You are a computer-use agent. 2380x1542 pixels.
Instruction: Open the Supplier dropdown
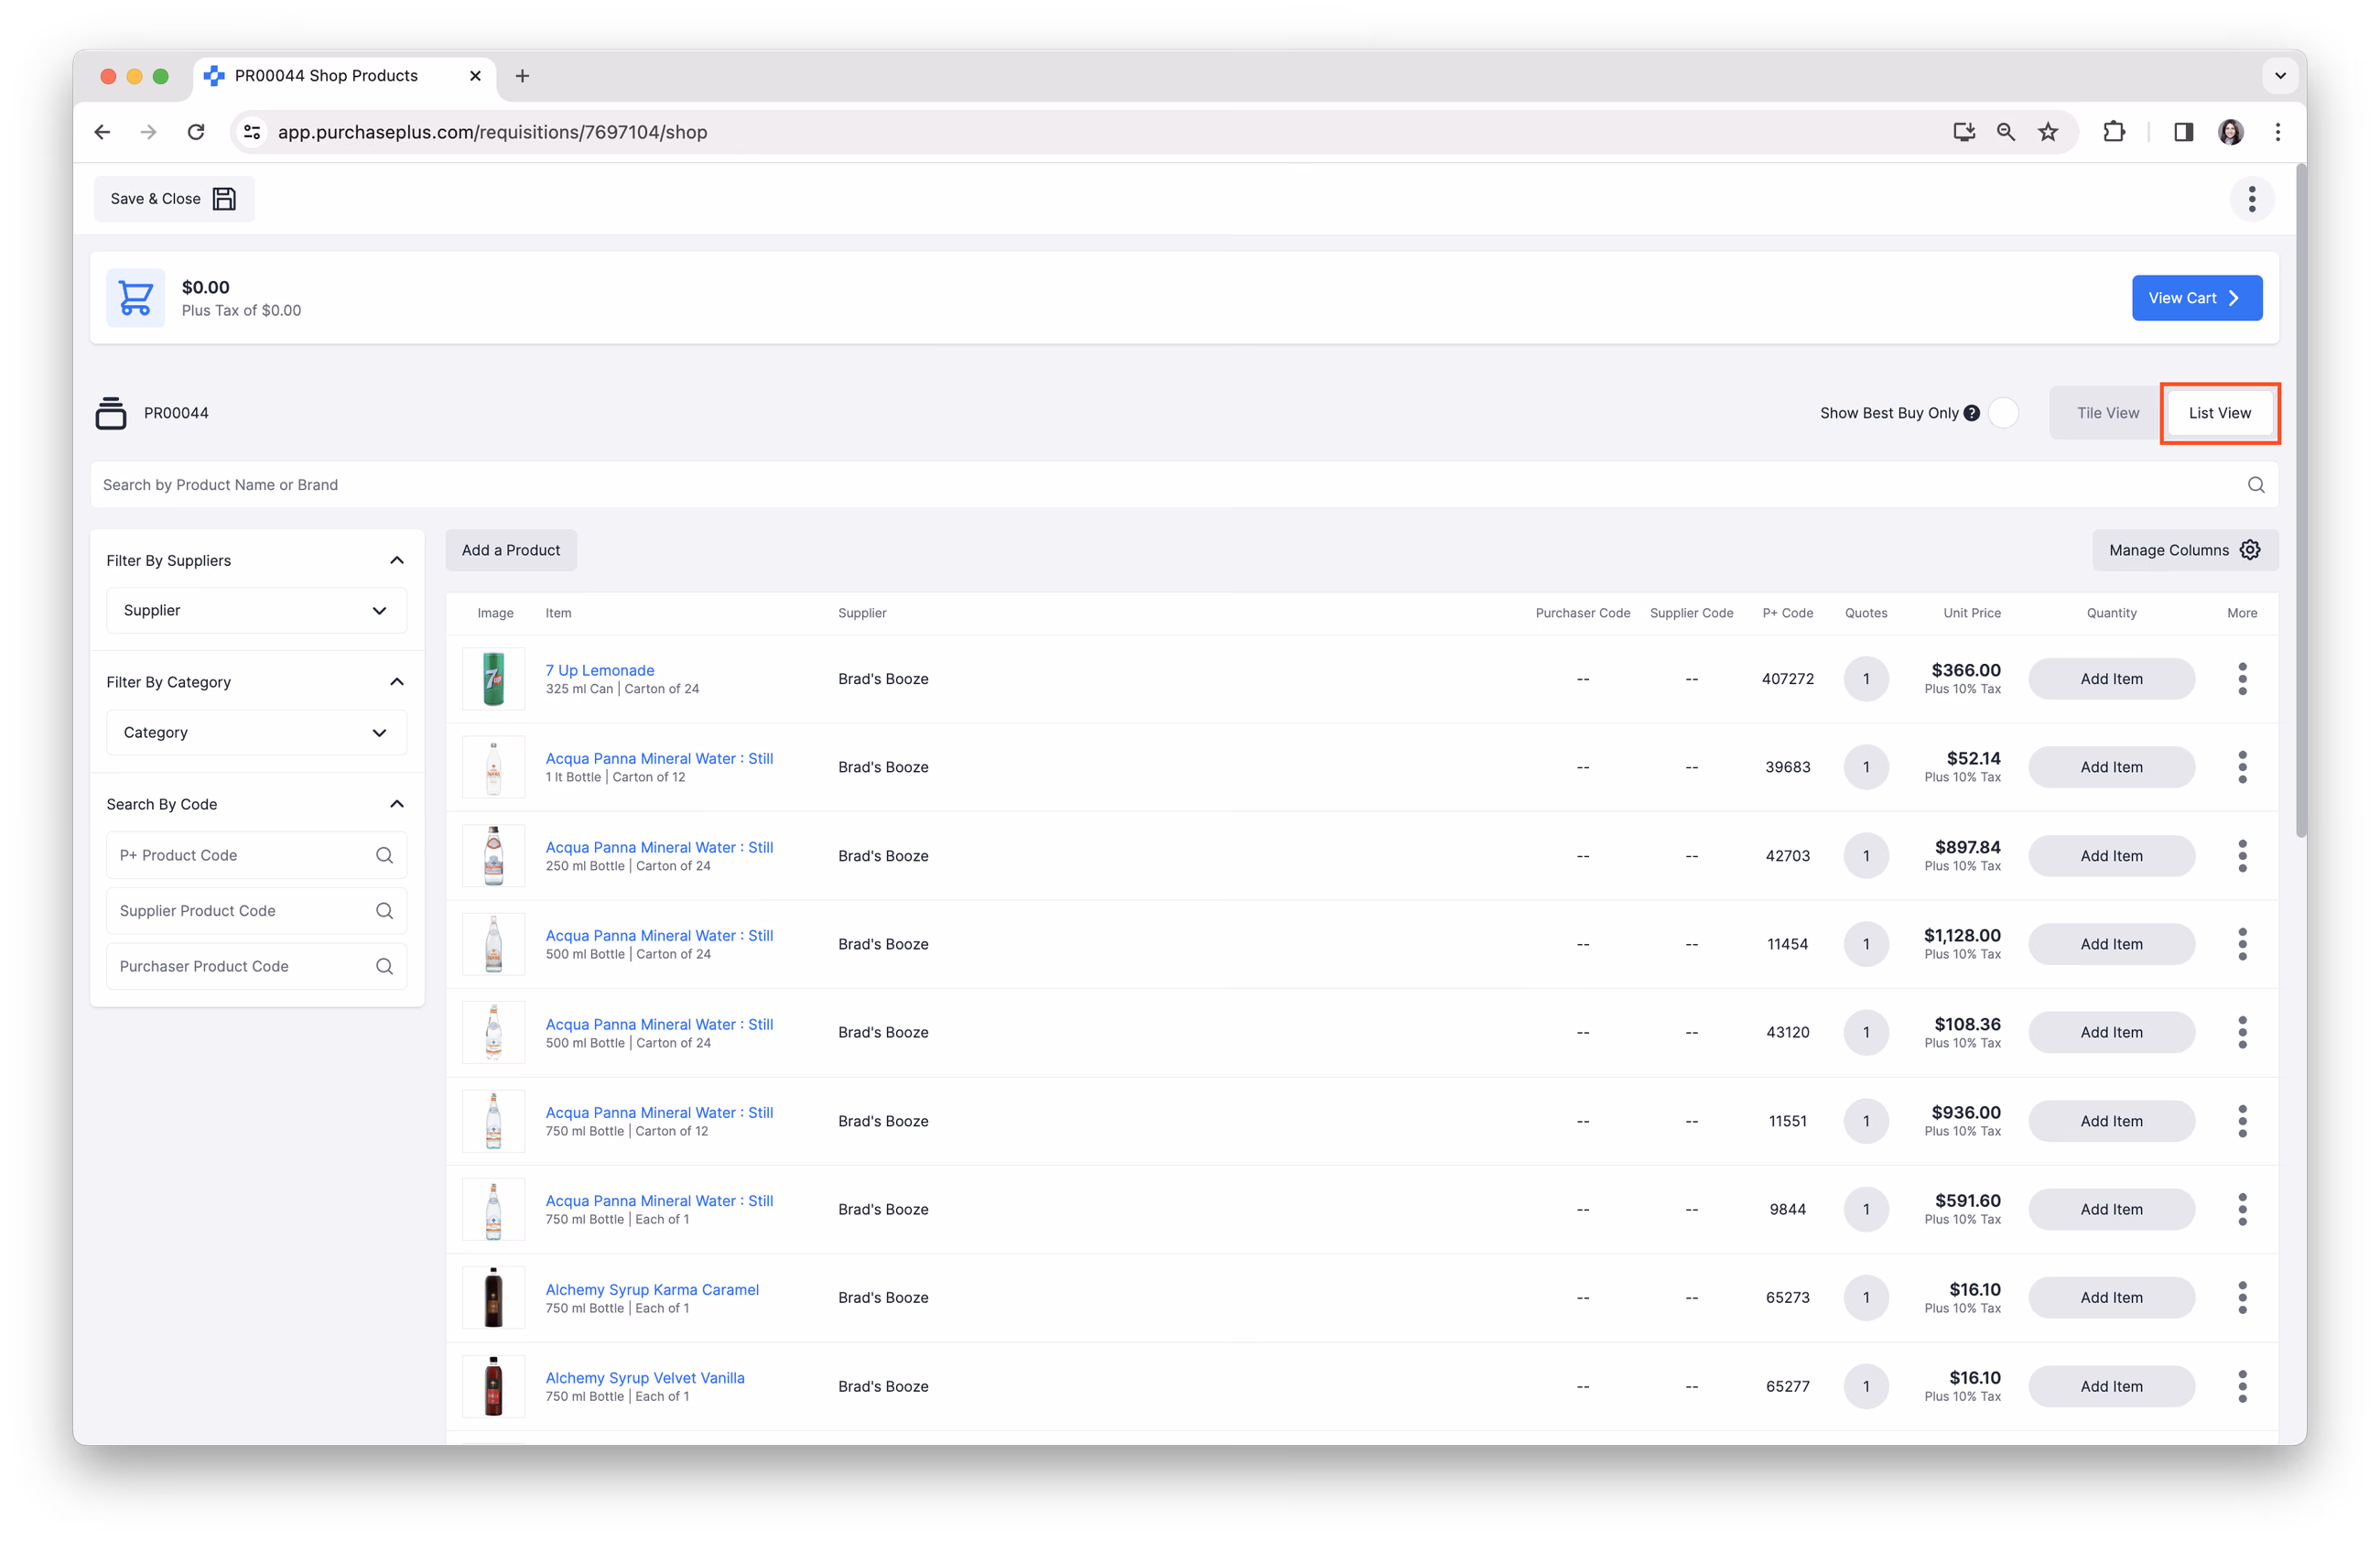[x=256, y=610]
